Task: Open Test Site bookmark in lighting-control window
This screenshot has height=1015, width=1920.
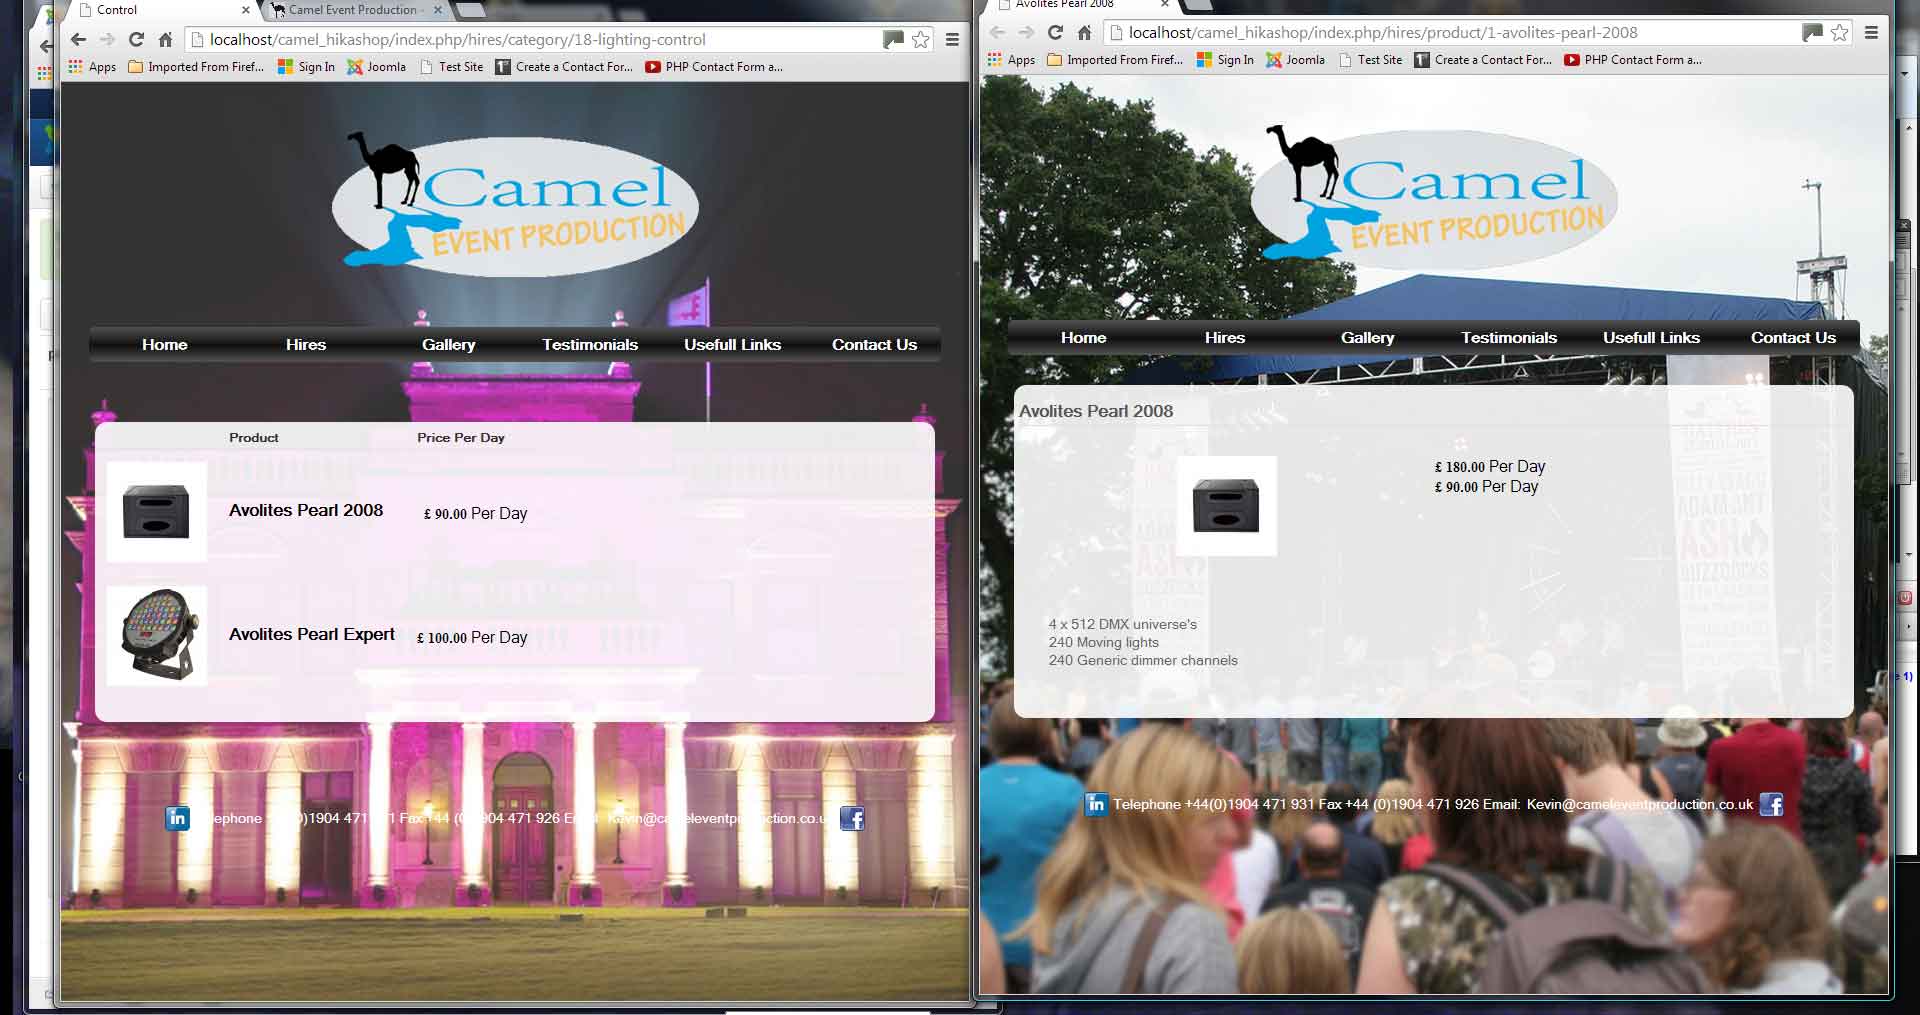Action: tap(451, 67)
